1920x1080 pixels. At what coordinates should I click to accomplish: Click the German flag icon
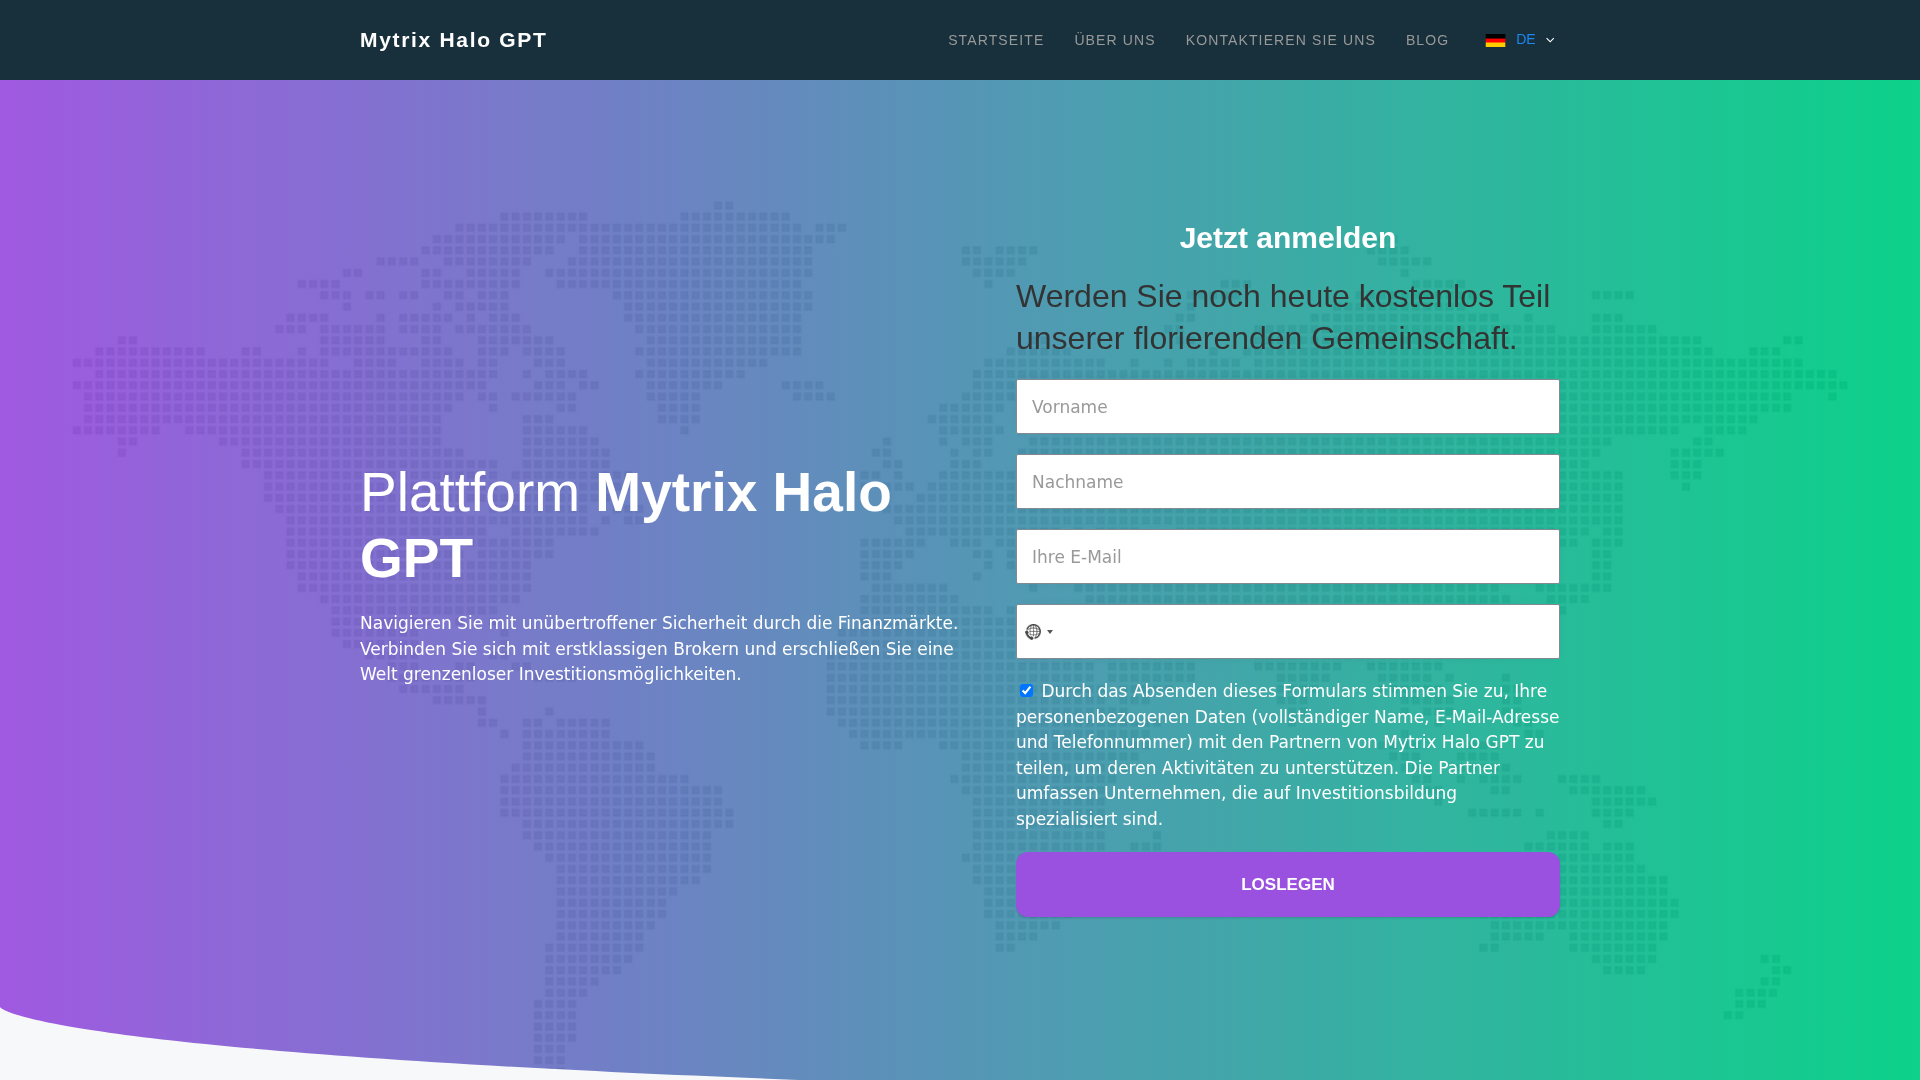click(x=1495, y=40)
